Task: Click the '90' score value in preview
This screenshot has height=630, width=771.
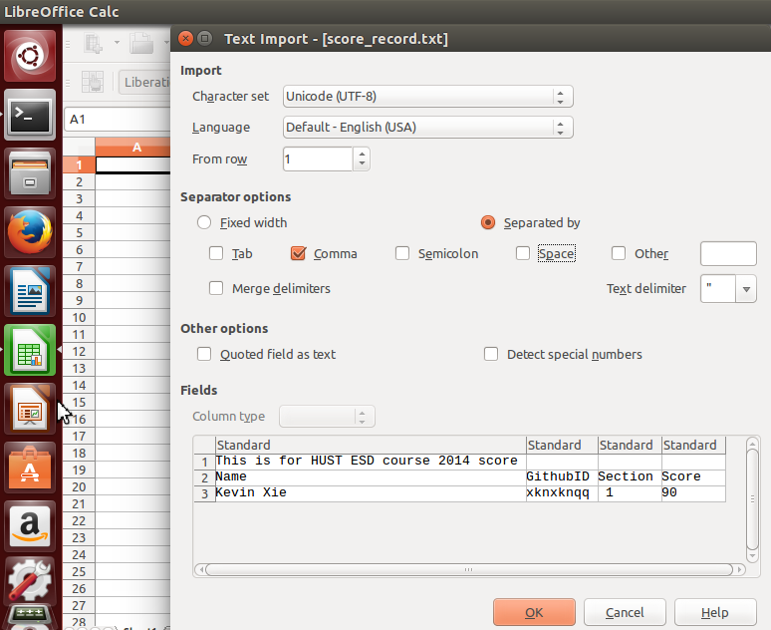Action: click(669, 492)
